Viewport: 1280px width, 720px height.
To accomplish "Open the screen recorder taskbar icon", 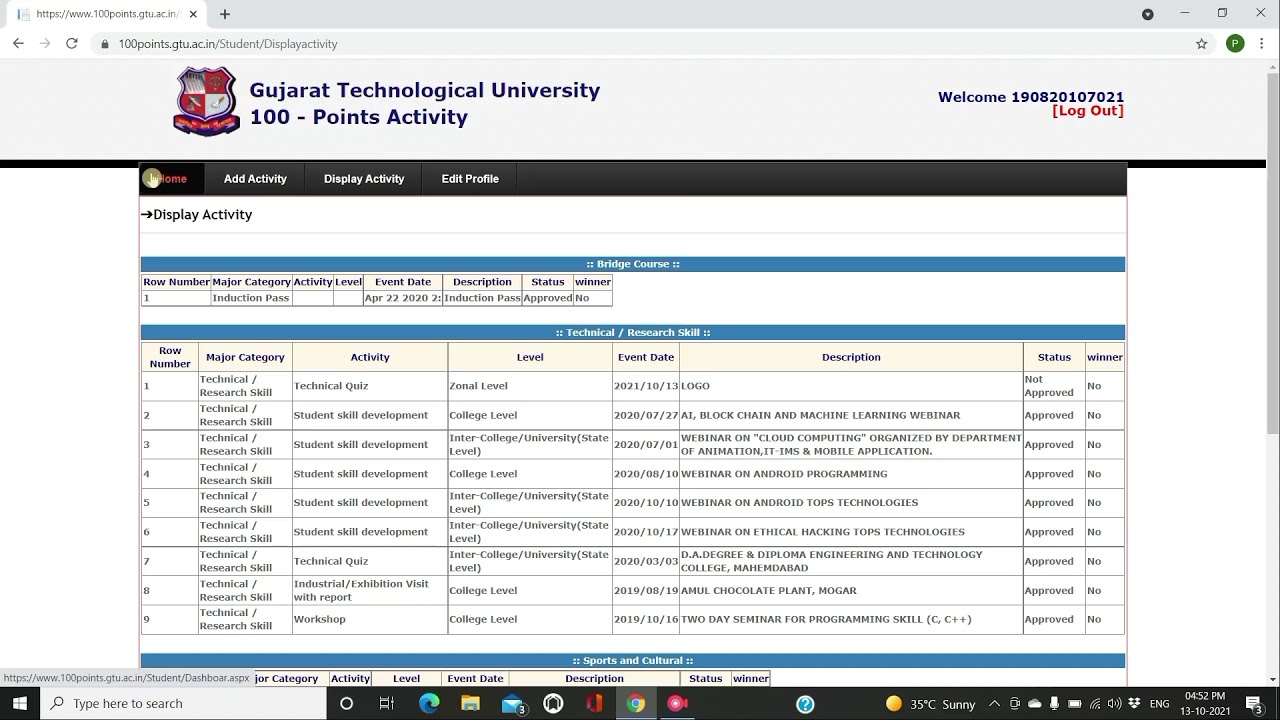I will 677,703.
